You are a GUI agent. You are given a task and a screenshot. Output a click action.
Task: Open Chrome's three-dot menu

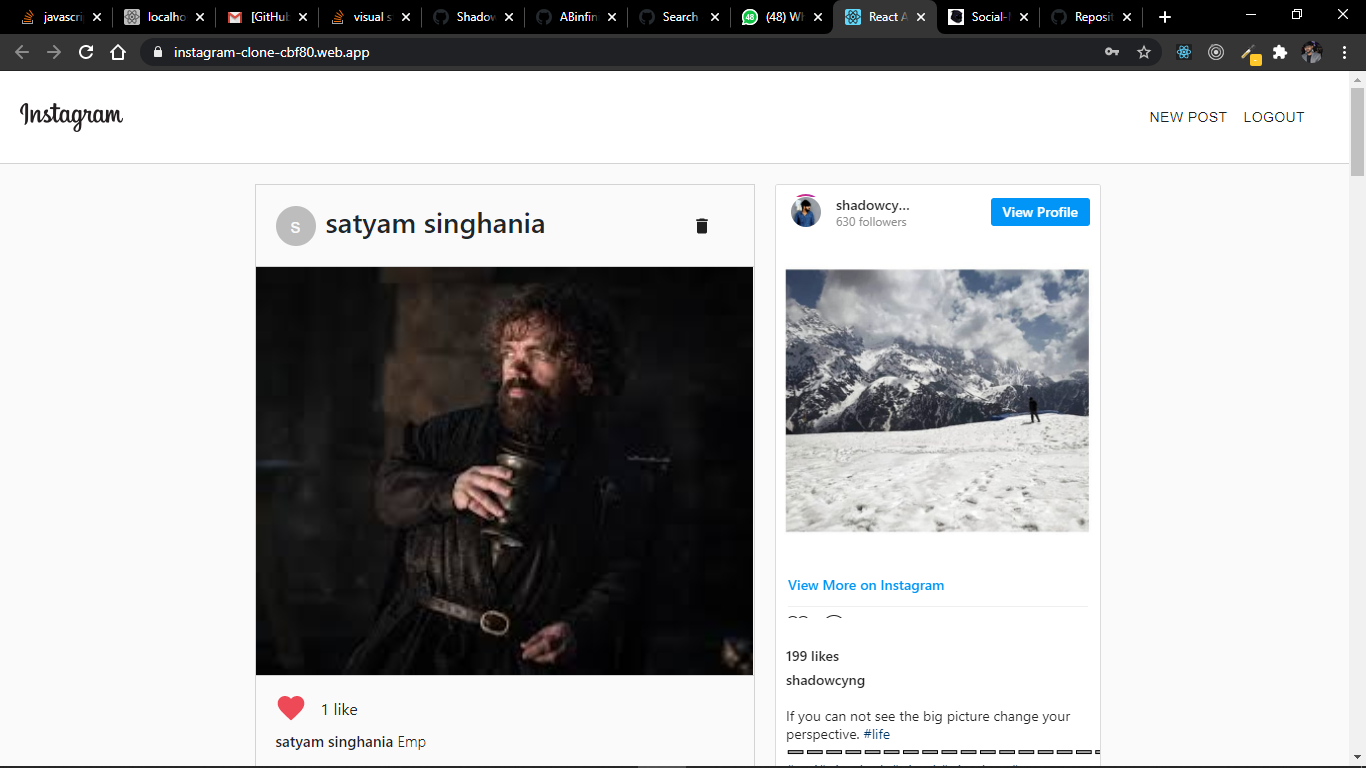pos(1345,51)
